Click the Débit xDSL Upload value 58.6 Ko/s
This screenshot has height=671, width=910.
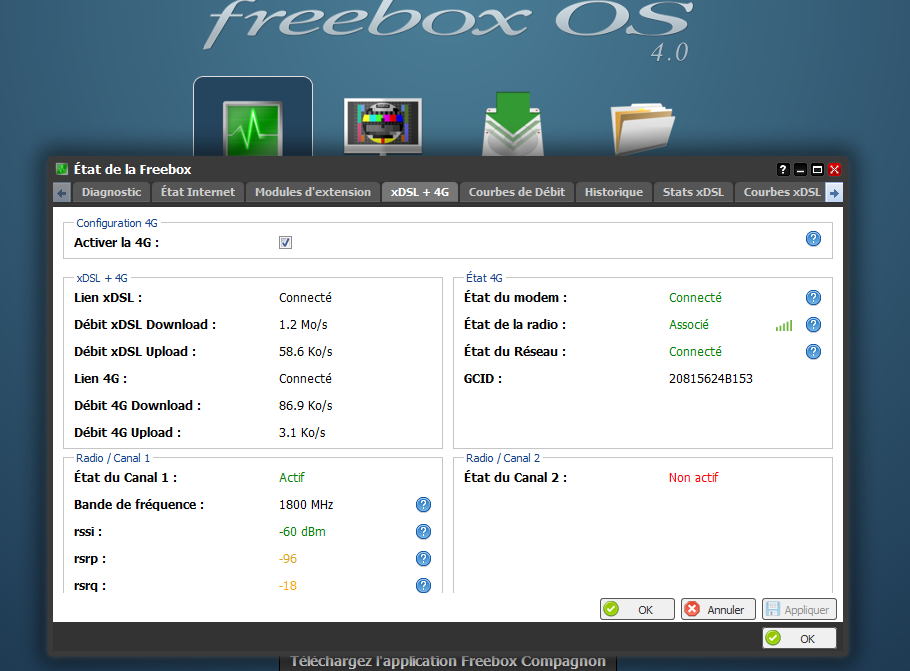click(305, 352)
